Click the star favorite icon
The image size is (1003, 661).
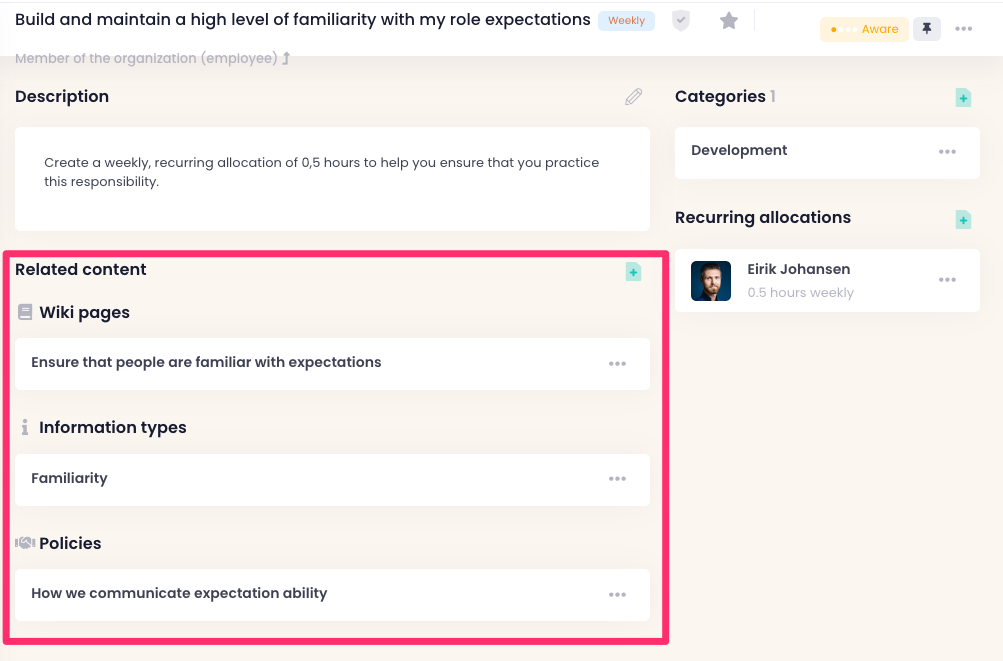(729, 21)
